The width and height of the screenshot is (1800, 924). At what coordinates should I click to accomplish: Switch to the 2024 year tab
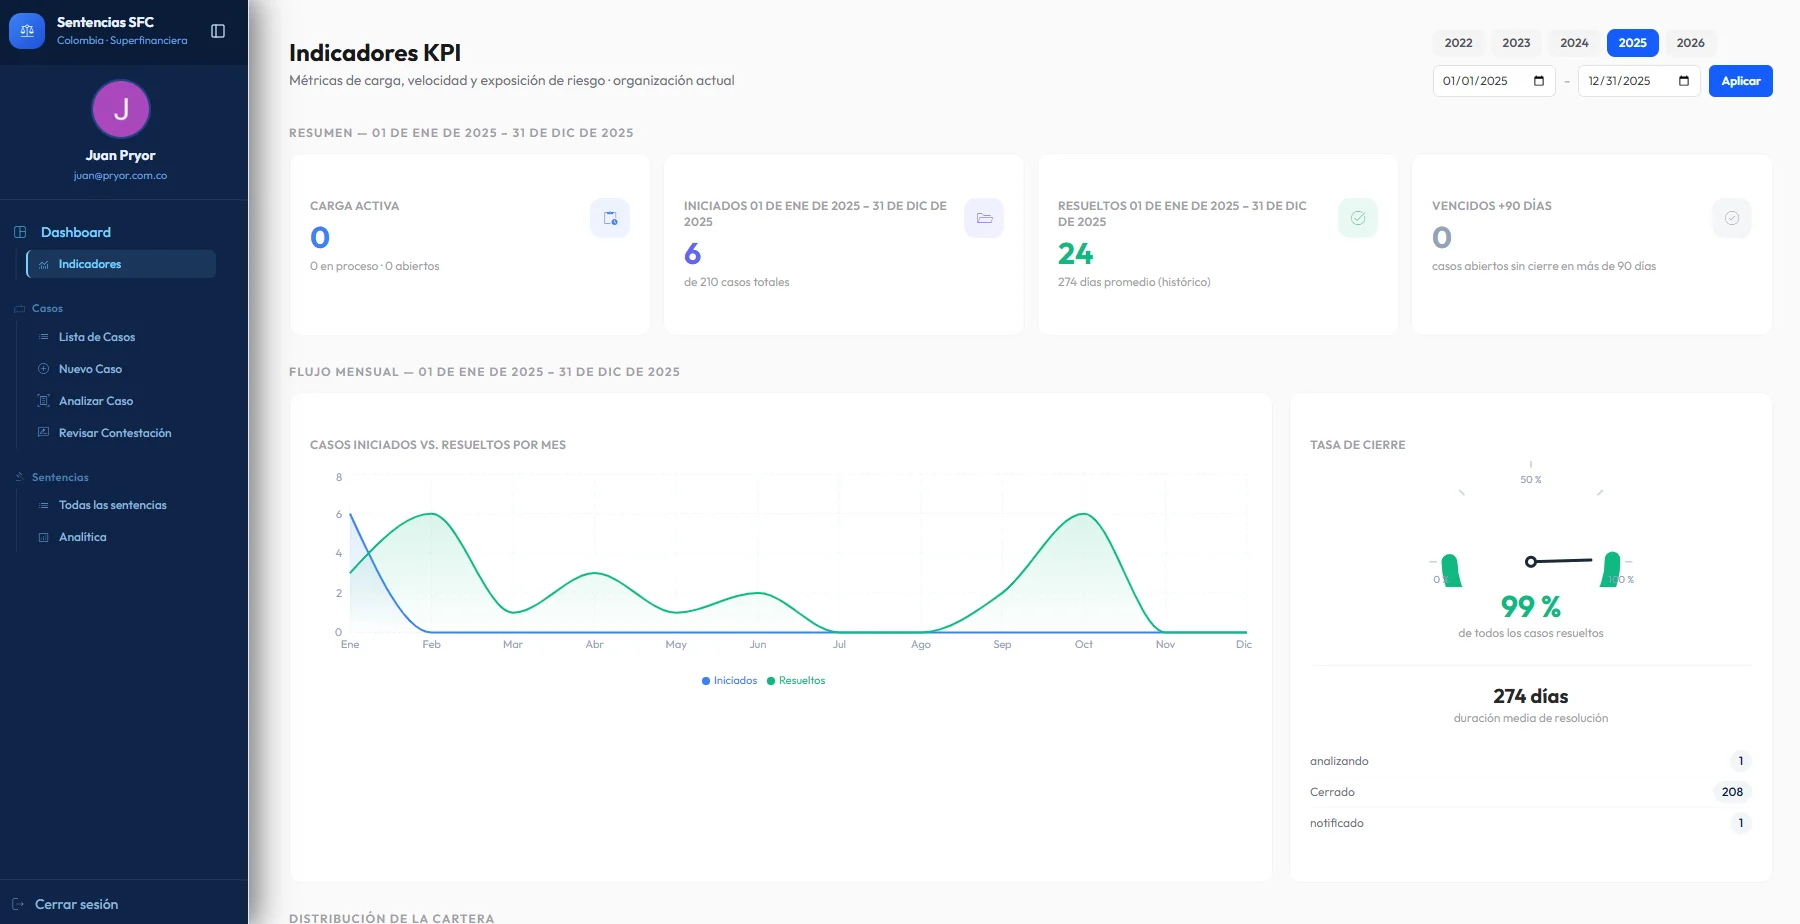[1574, 43]
